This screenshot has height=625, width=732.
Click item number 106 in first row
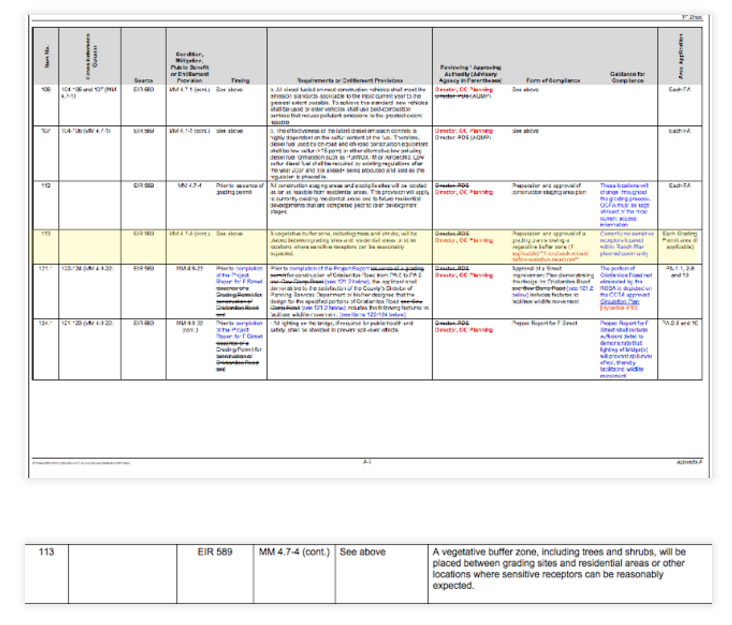tap(46, 89)
